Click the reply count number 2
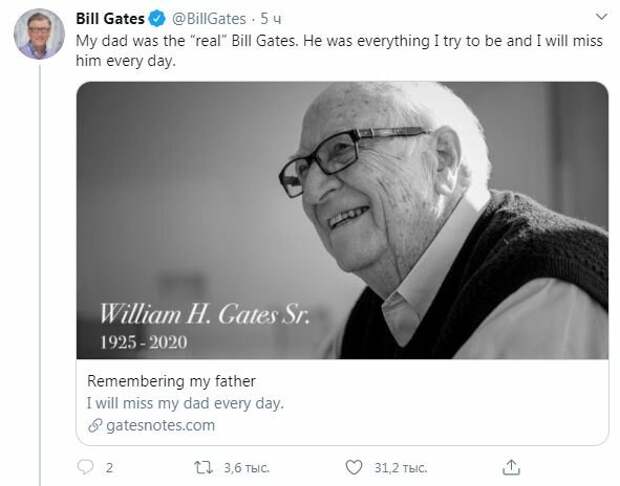Image resolution: width=620 pixels, height=486 pixels. click(x=109, y=468)
